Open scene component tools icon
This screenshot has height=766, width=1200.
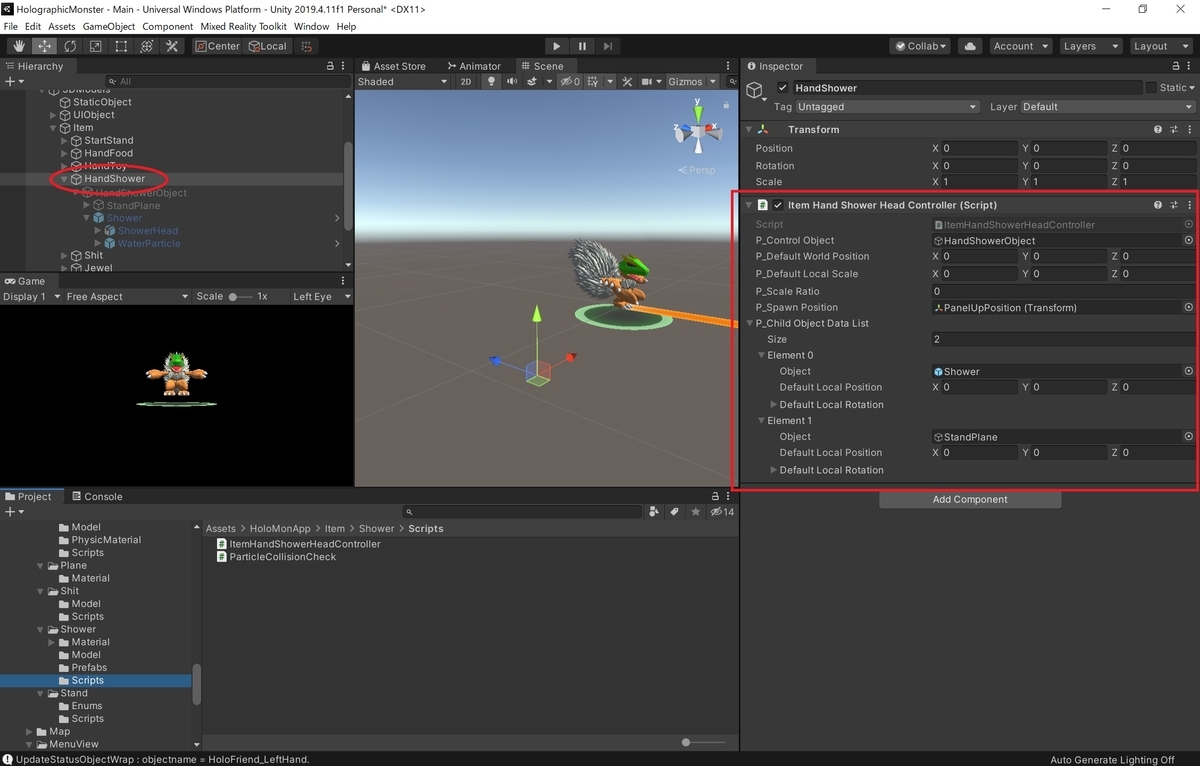[x=627, y=82]
